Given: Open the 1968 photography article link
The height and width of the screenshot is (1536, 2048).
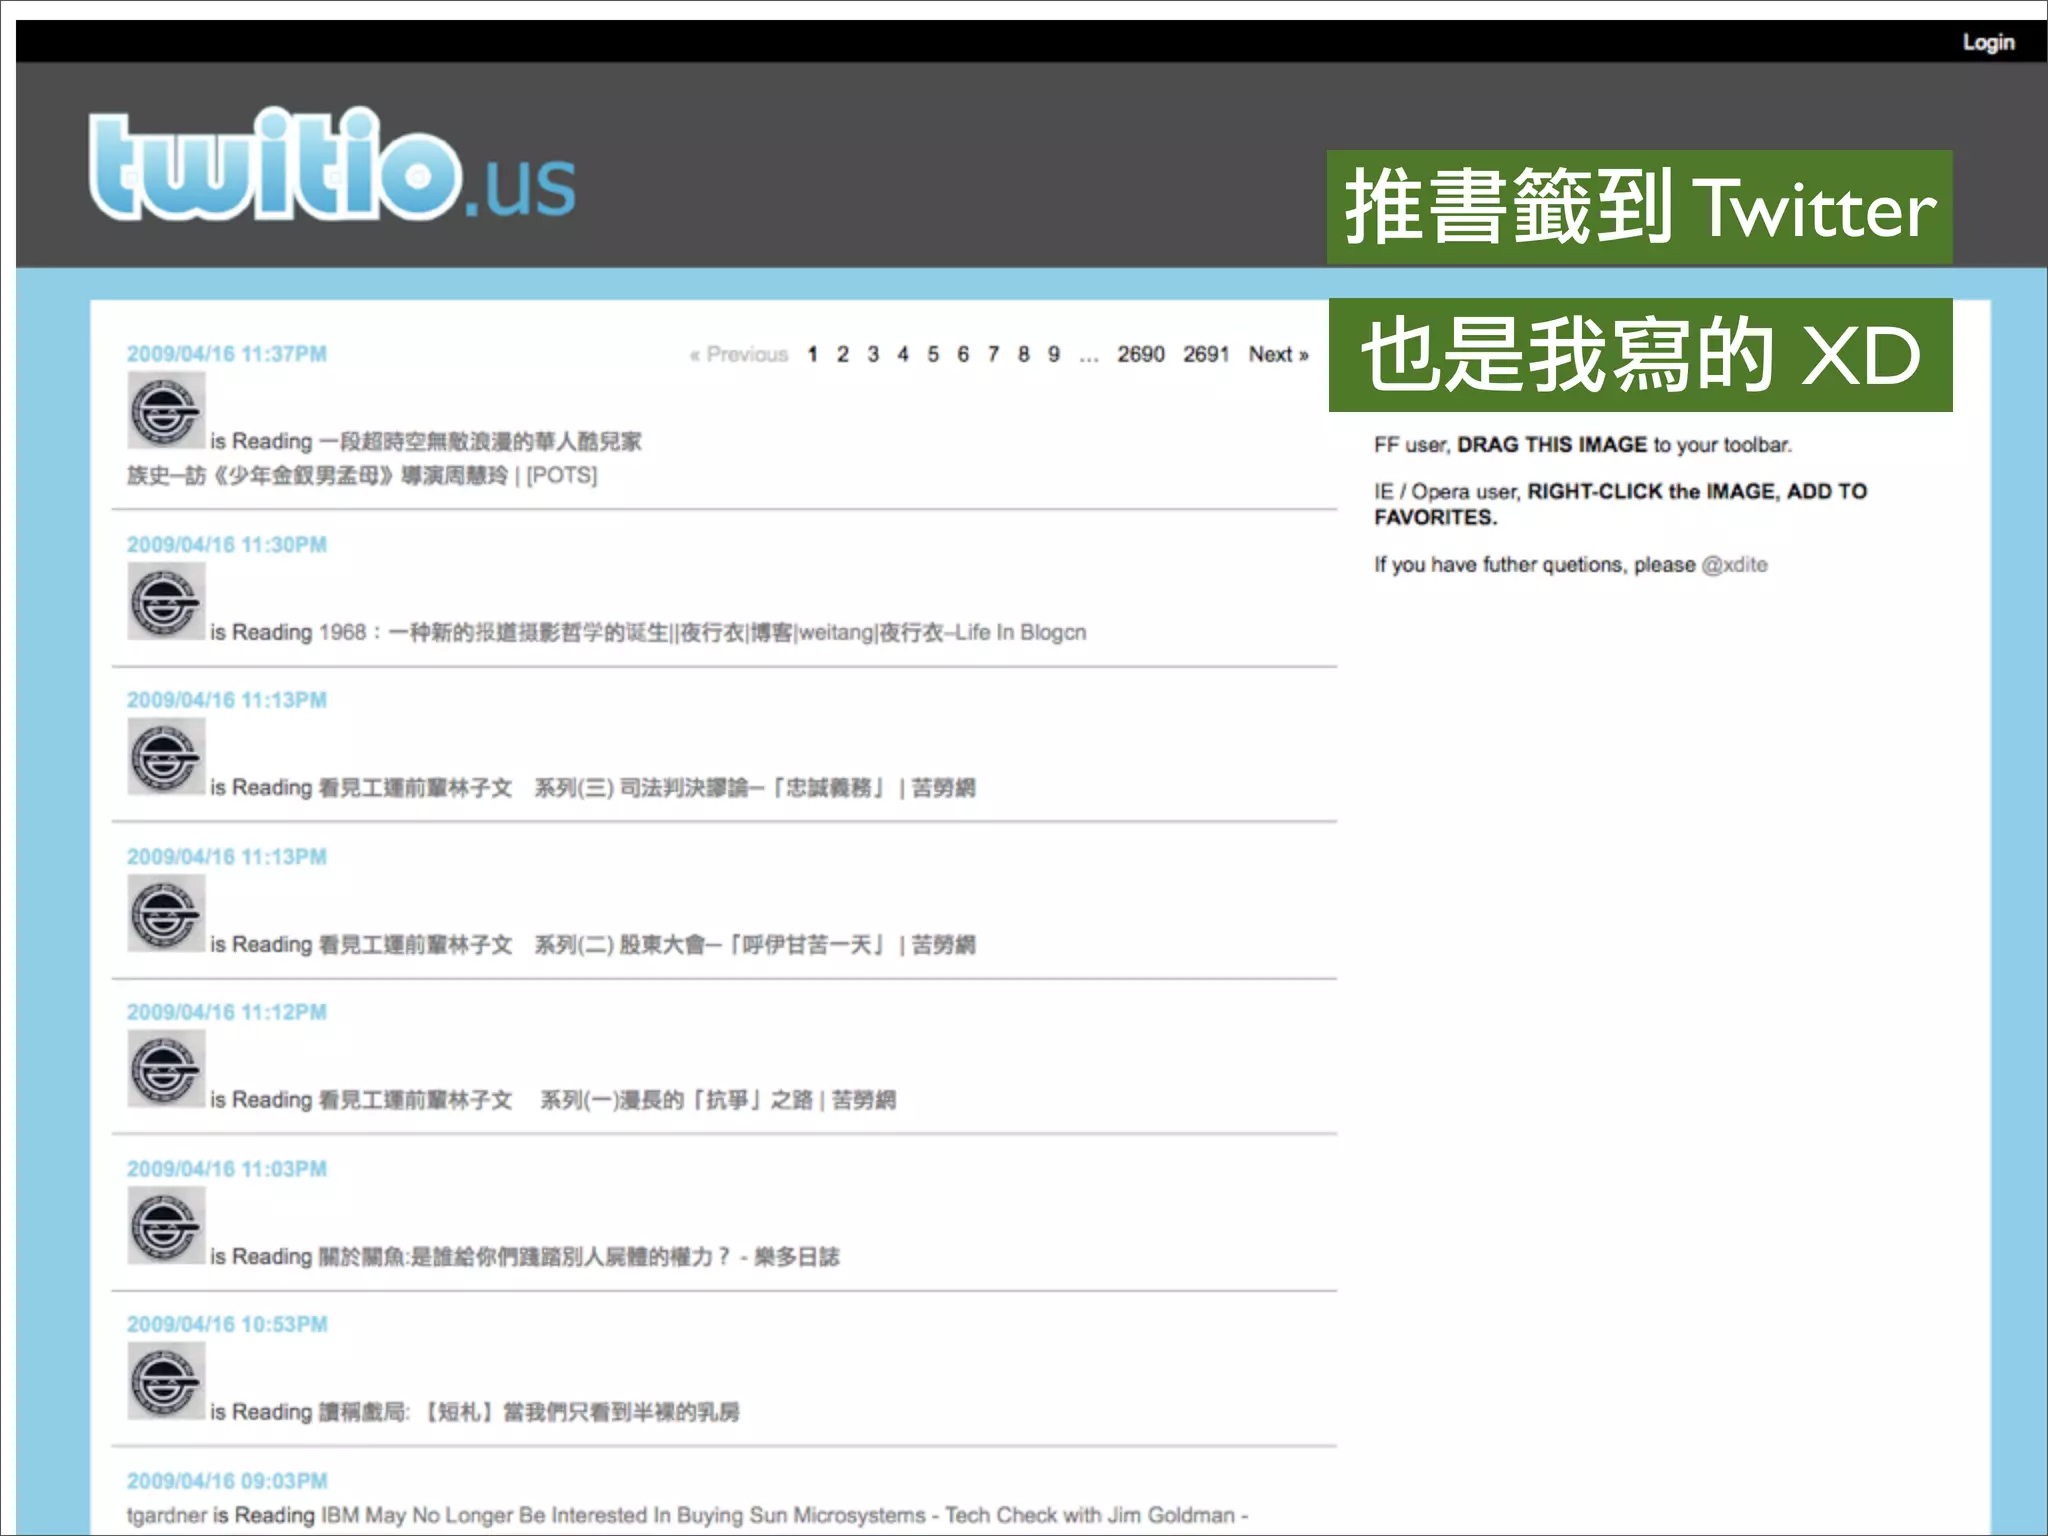Looking at the screenshot, I should 702,633.
